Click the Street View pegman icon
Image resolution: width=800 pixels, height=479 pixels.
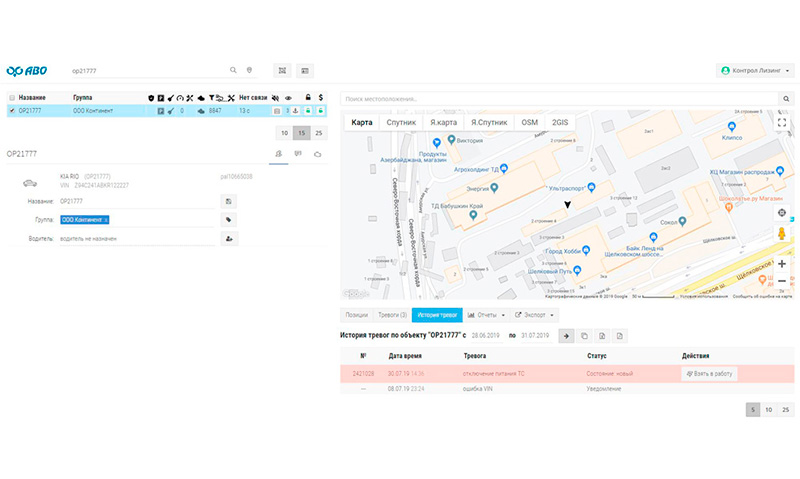(x=782, y=234)
